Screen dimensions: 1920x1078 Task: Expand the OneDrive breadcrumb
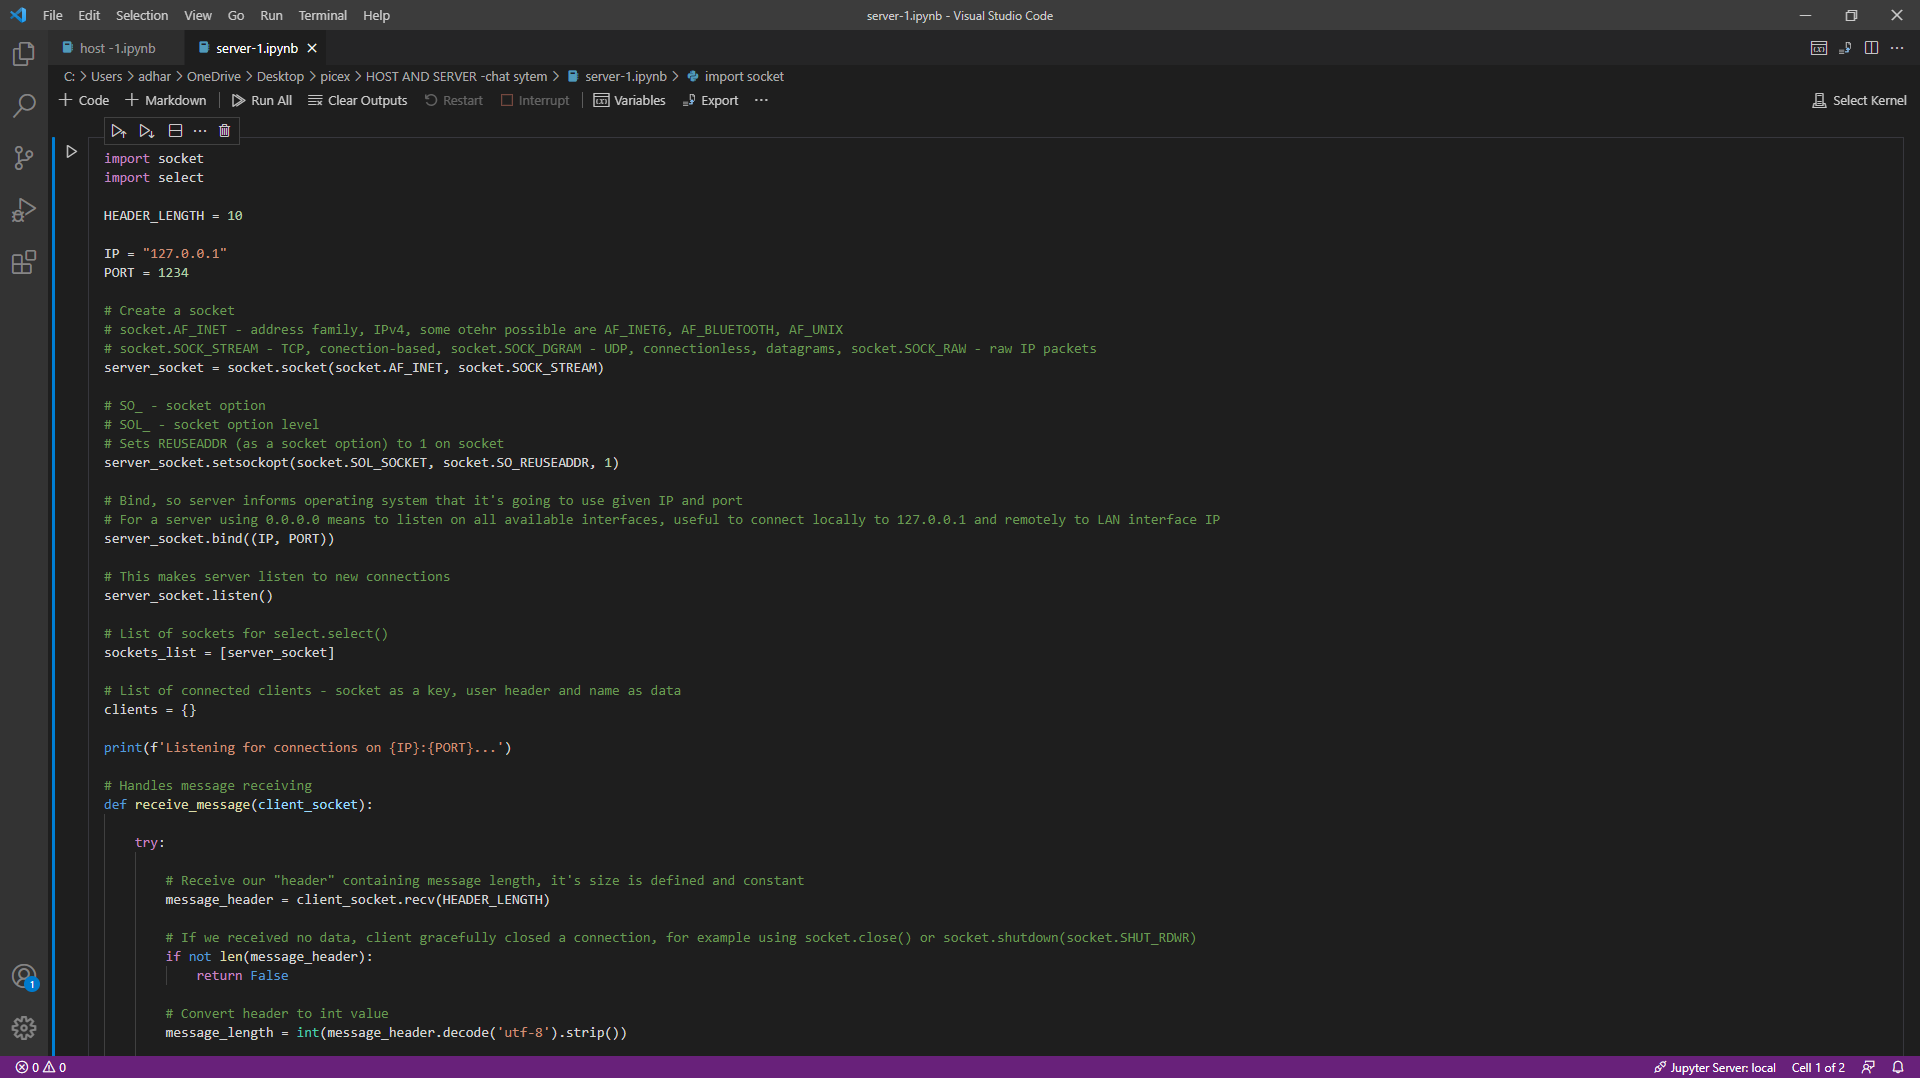tap(213, 76)
